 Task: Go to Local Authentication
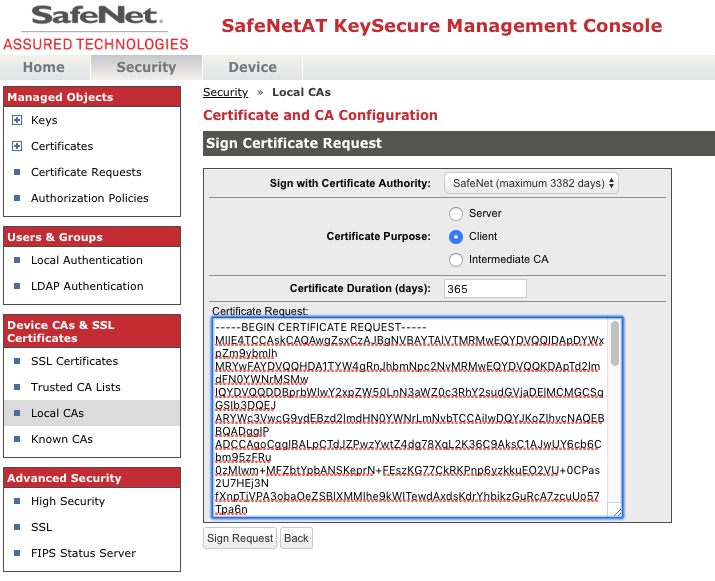coord(87,260)
